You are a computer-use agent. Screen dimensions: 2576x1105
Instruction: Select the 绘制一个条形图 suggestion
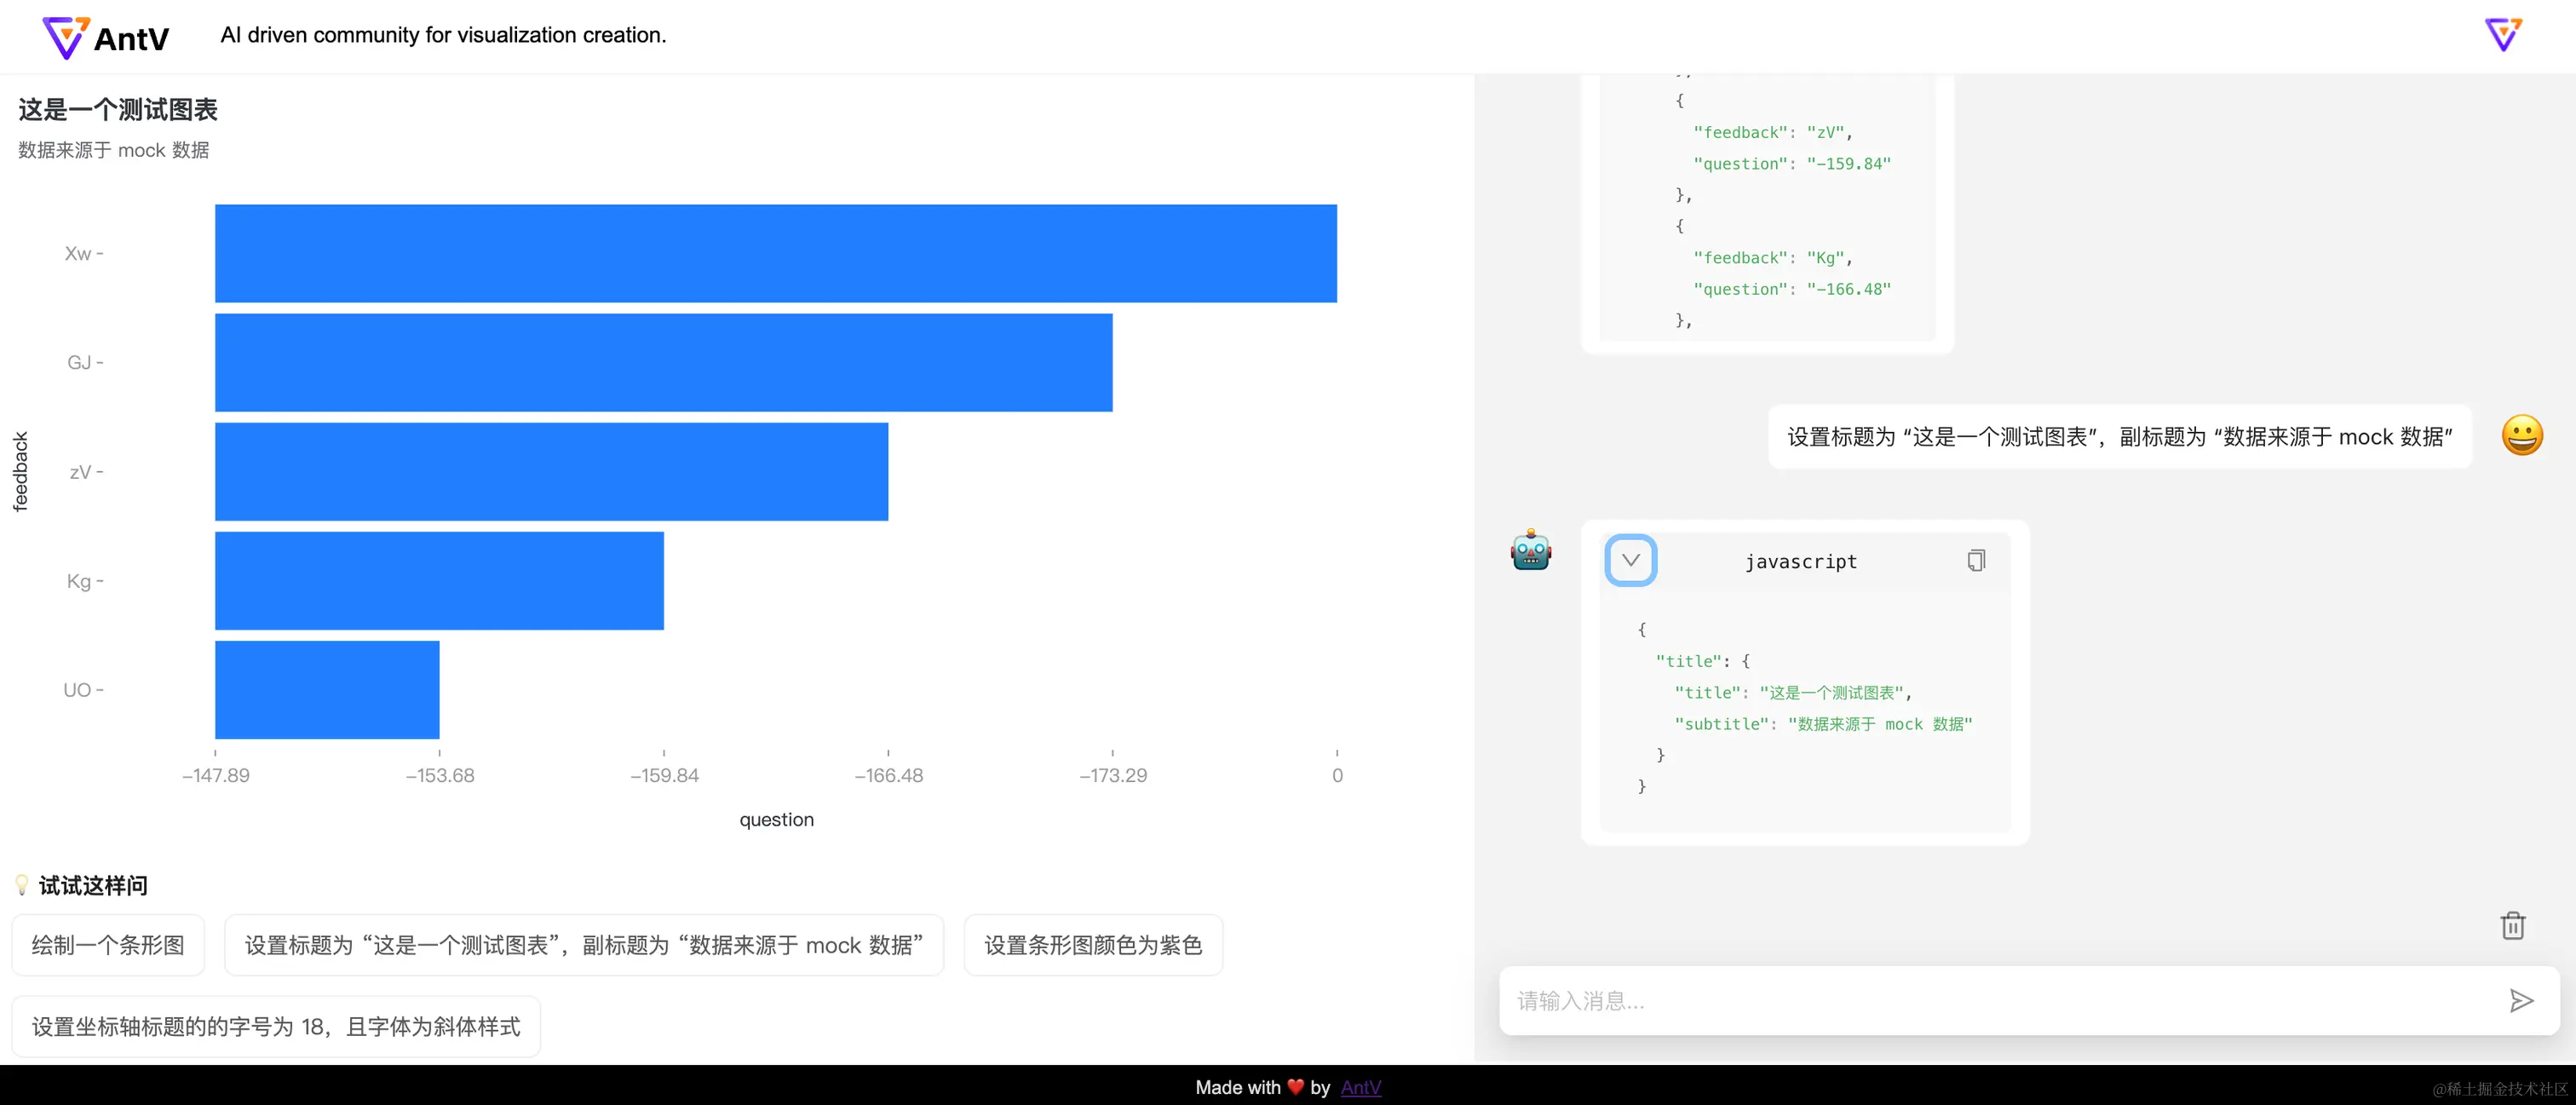tap(108, 945)
